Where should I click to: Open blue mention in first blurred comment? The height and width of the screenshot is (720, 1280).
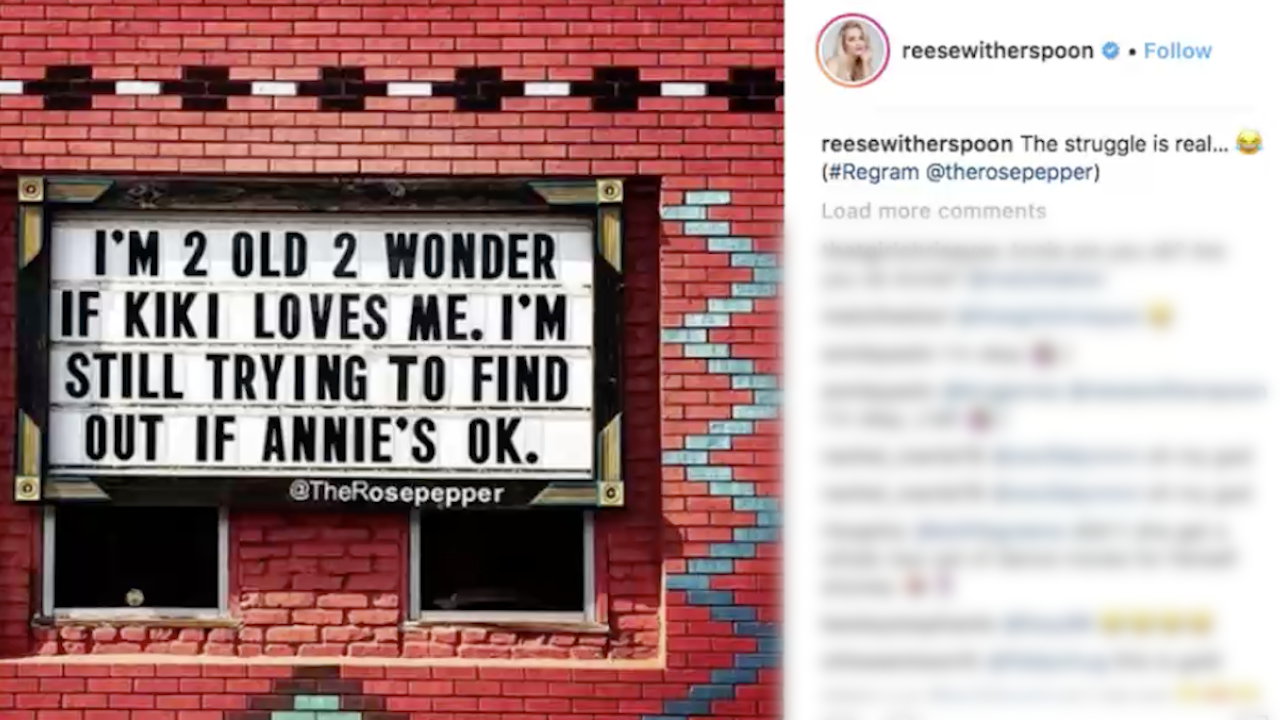[x=1034, y=279]
